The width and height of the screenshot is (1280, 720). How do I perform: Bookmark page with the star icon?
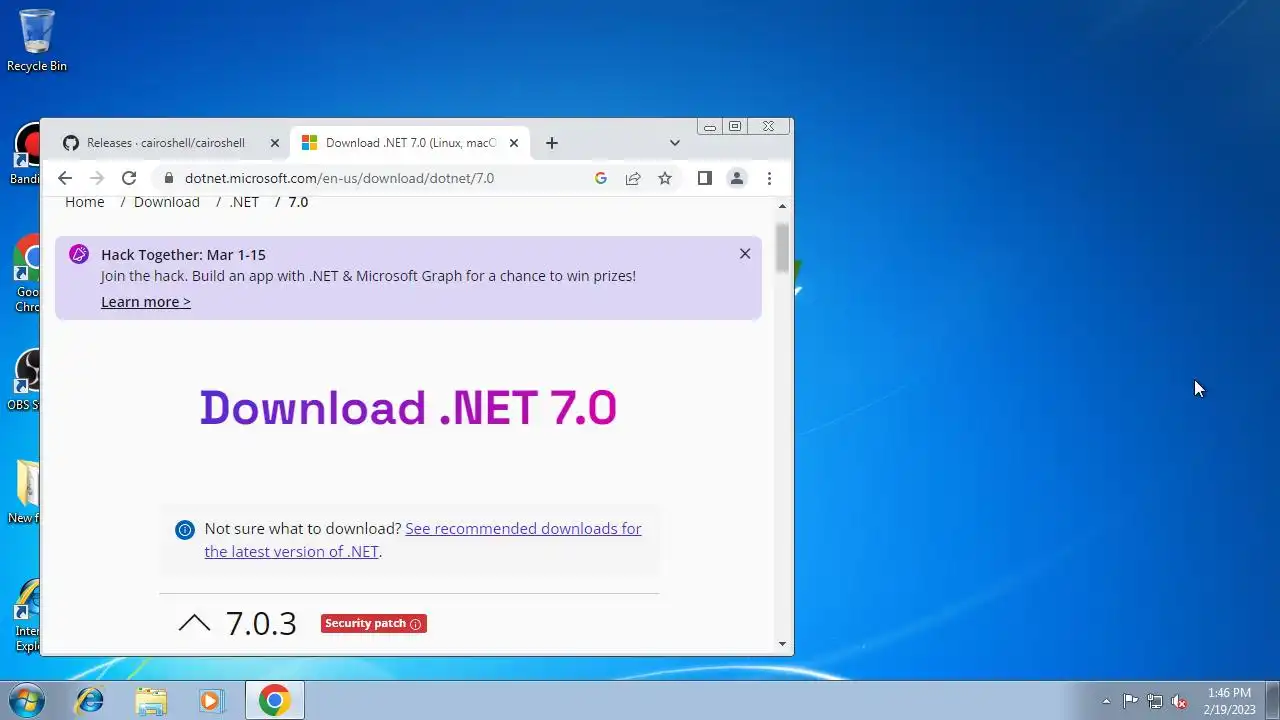pos(665,178)
